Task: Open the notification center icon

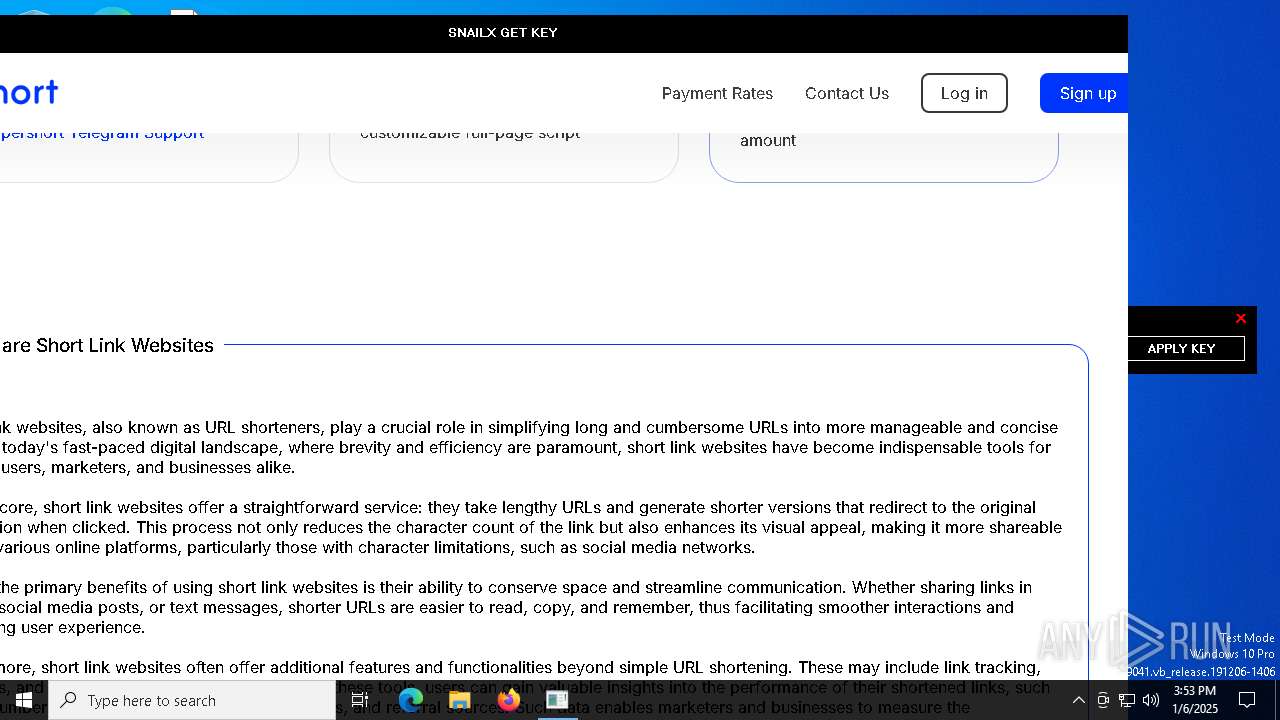Action: 1247,700
